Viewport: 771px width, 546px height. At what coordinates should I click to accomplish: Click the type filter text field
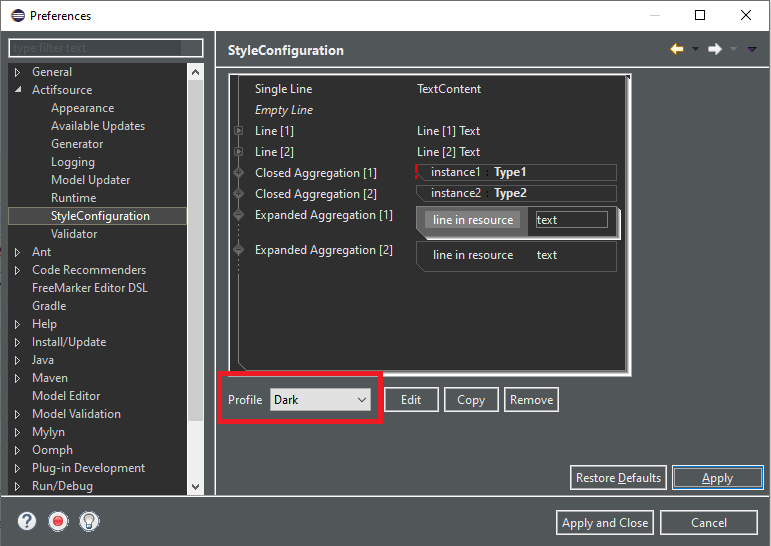tap(105, 48)
